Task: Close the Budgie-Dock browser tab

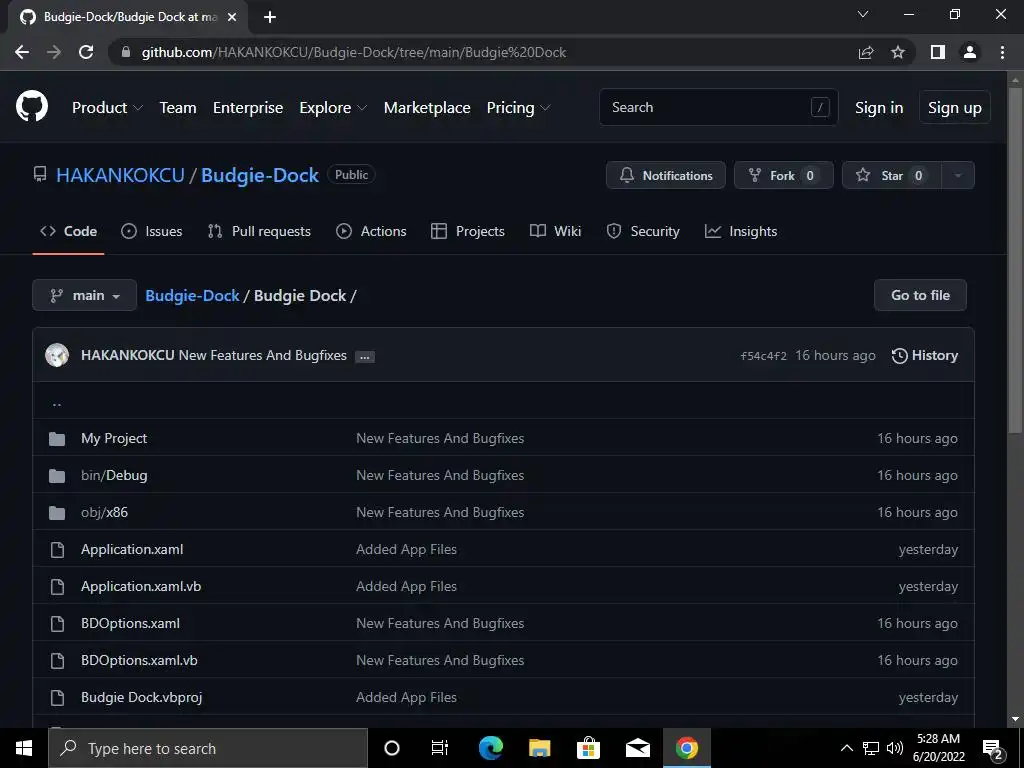Action: 232,17
